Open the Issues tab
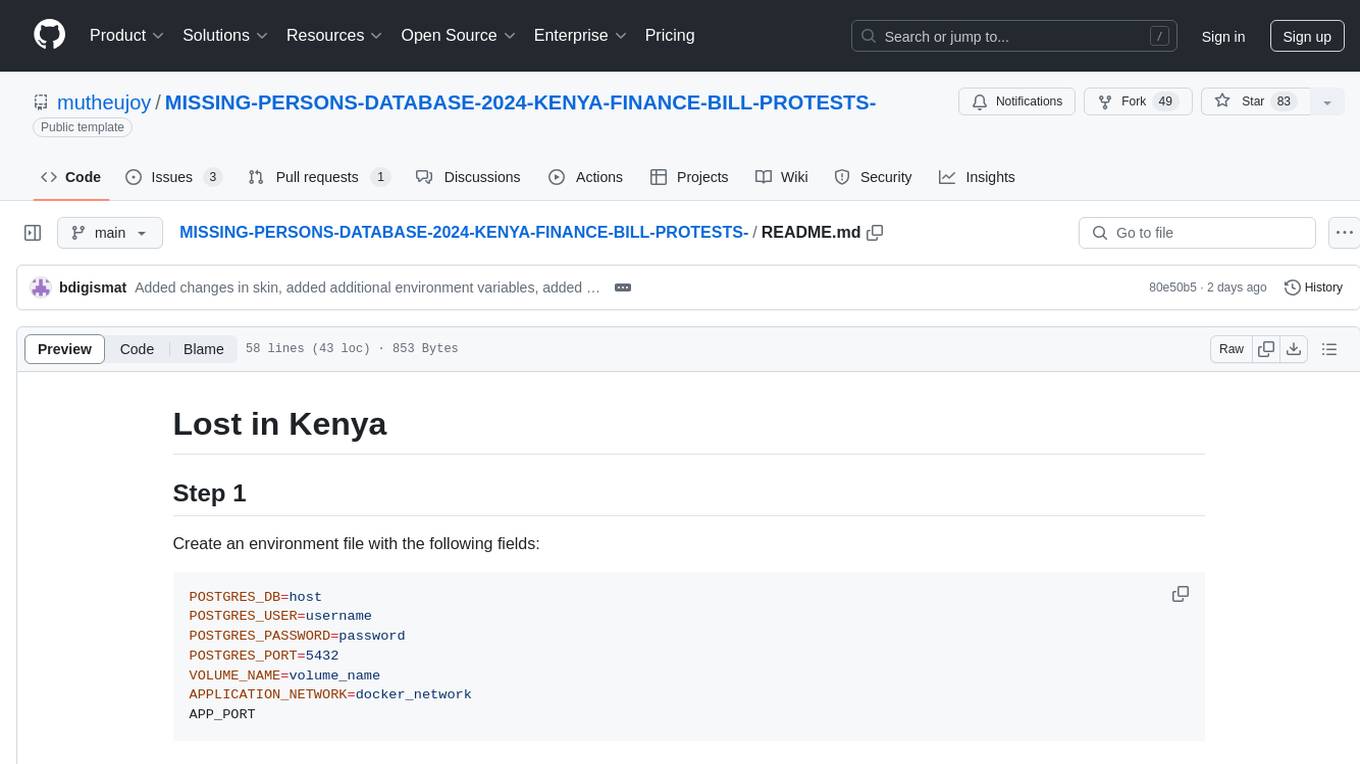 point(173,177)
